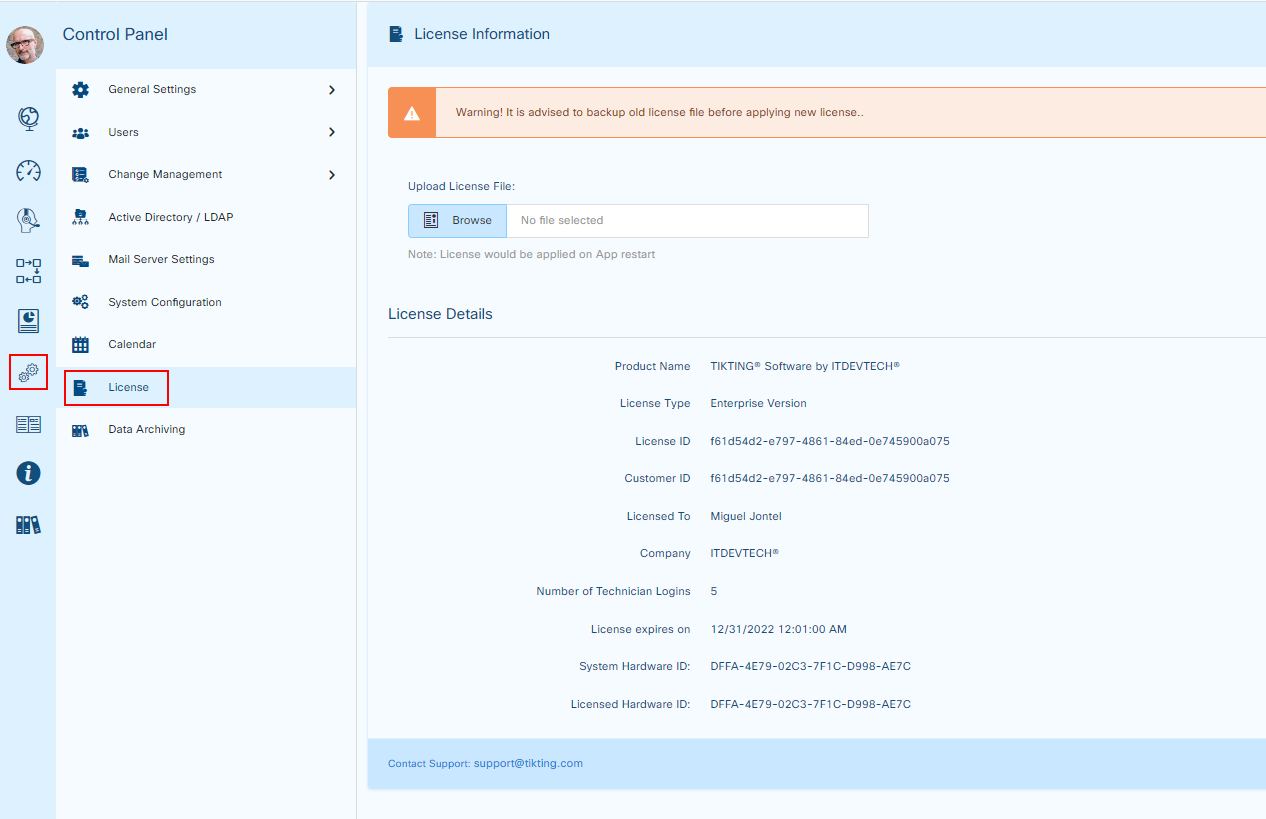Select the Calendar menu entry
Screen dimensions: 1266x819
click(132, 344)
